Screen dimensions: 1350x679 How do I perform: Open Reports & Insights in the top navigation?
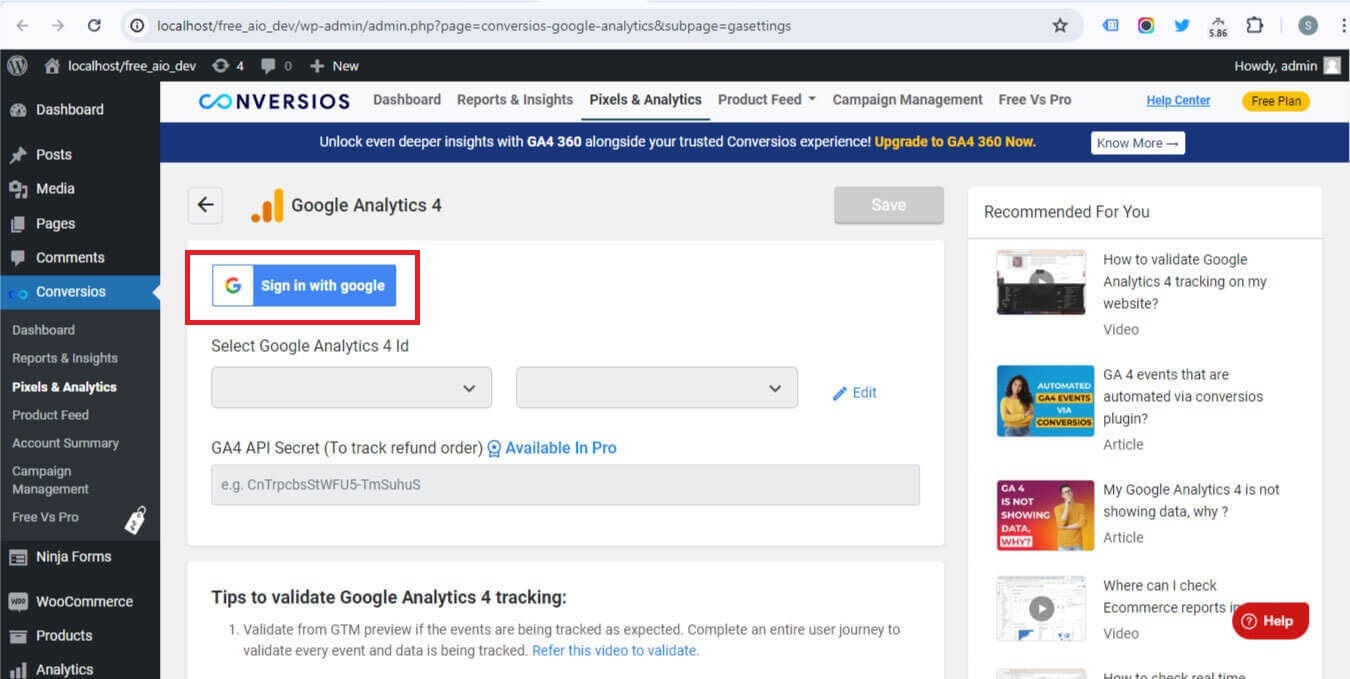(x=515, y=100)
